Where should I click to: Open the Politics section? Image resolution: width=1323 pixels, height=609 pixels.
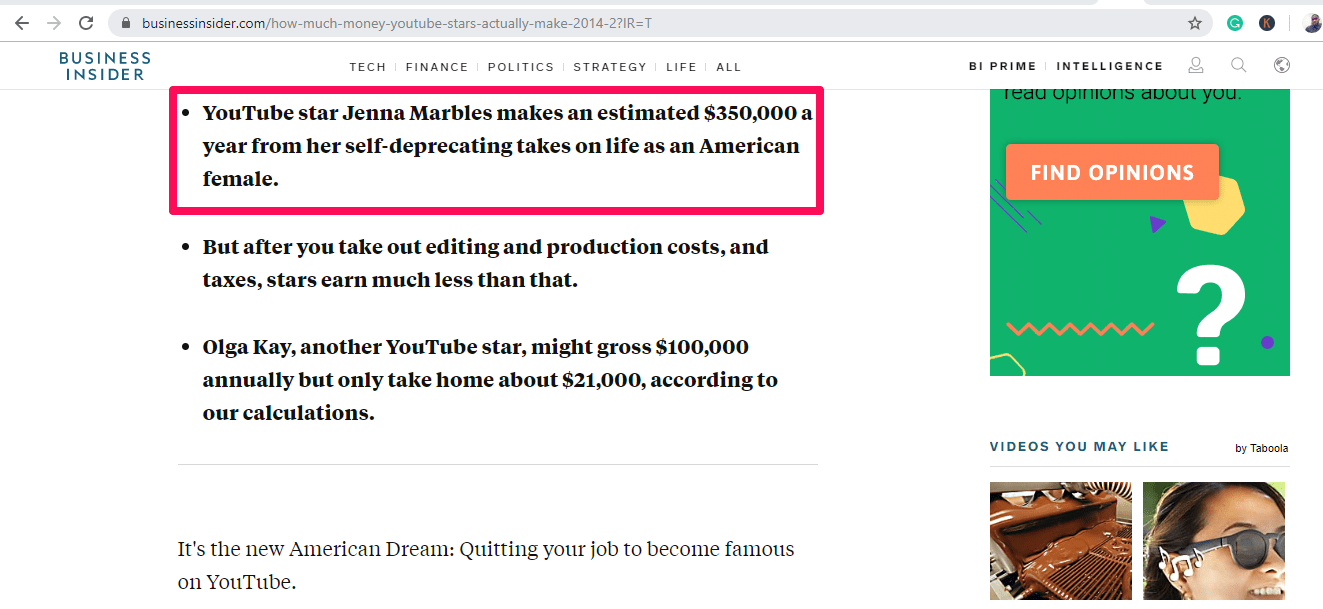(521, 67)
